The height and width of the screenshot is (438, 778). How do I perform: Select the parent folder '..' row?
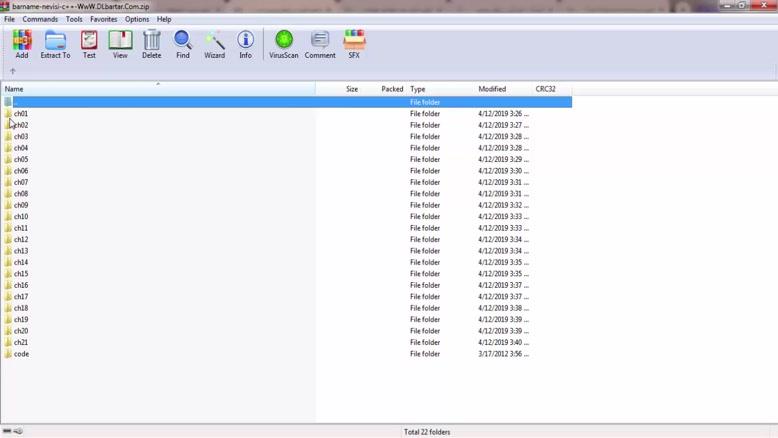(x=15, y=102)
